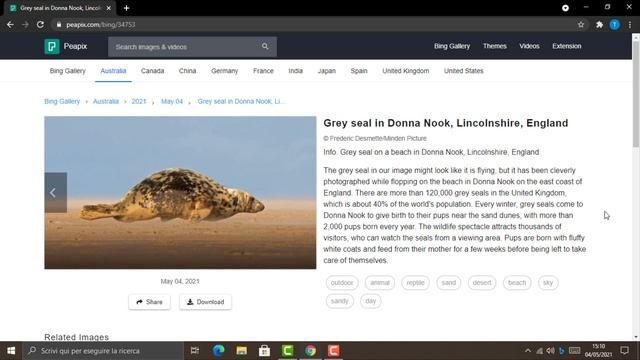Click the outdoor tag
Viewport: 640px width, 360px height.
tap(342, 282)
